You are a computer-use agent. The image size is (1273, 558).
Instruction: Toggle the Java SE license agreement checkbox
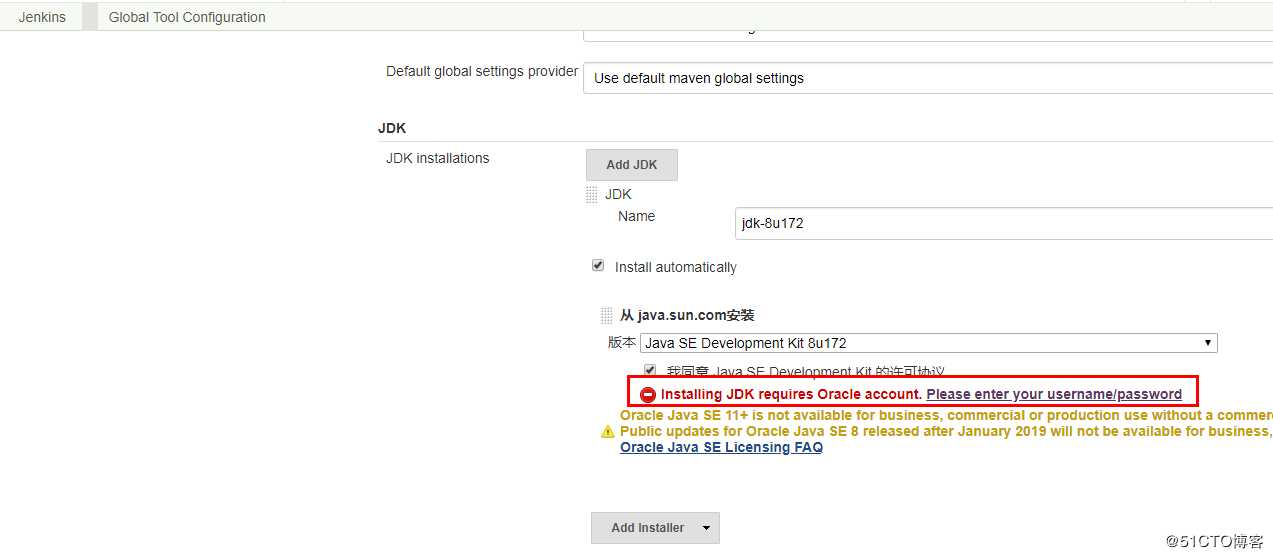(x=650, y=370)
